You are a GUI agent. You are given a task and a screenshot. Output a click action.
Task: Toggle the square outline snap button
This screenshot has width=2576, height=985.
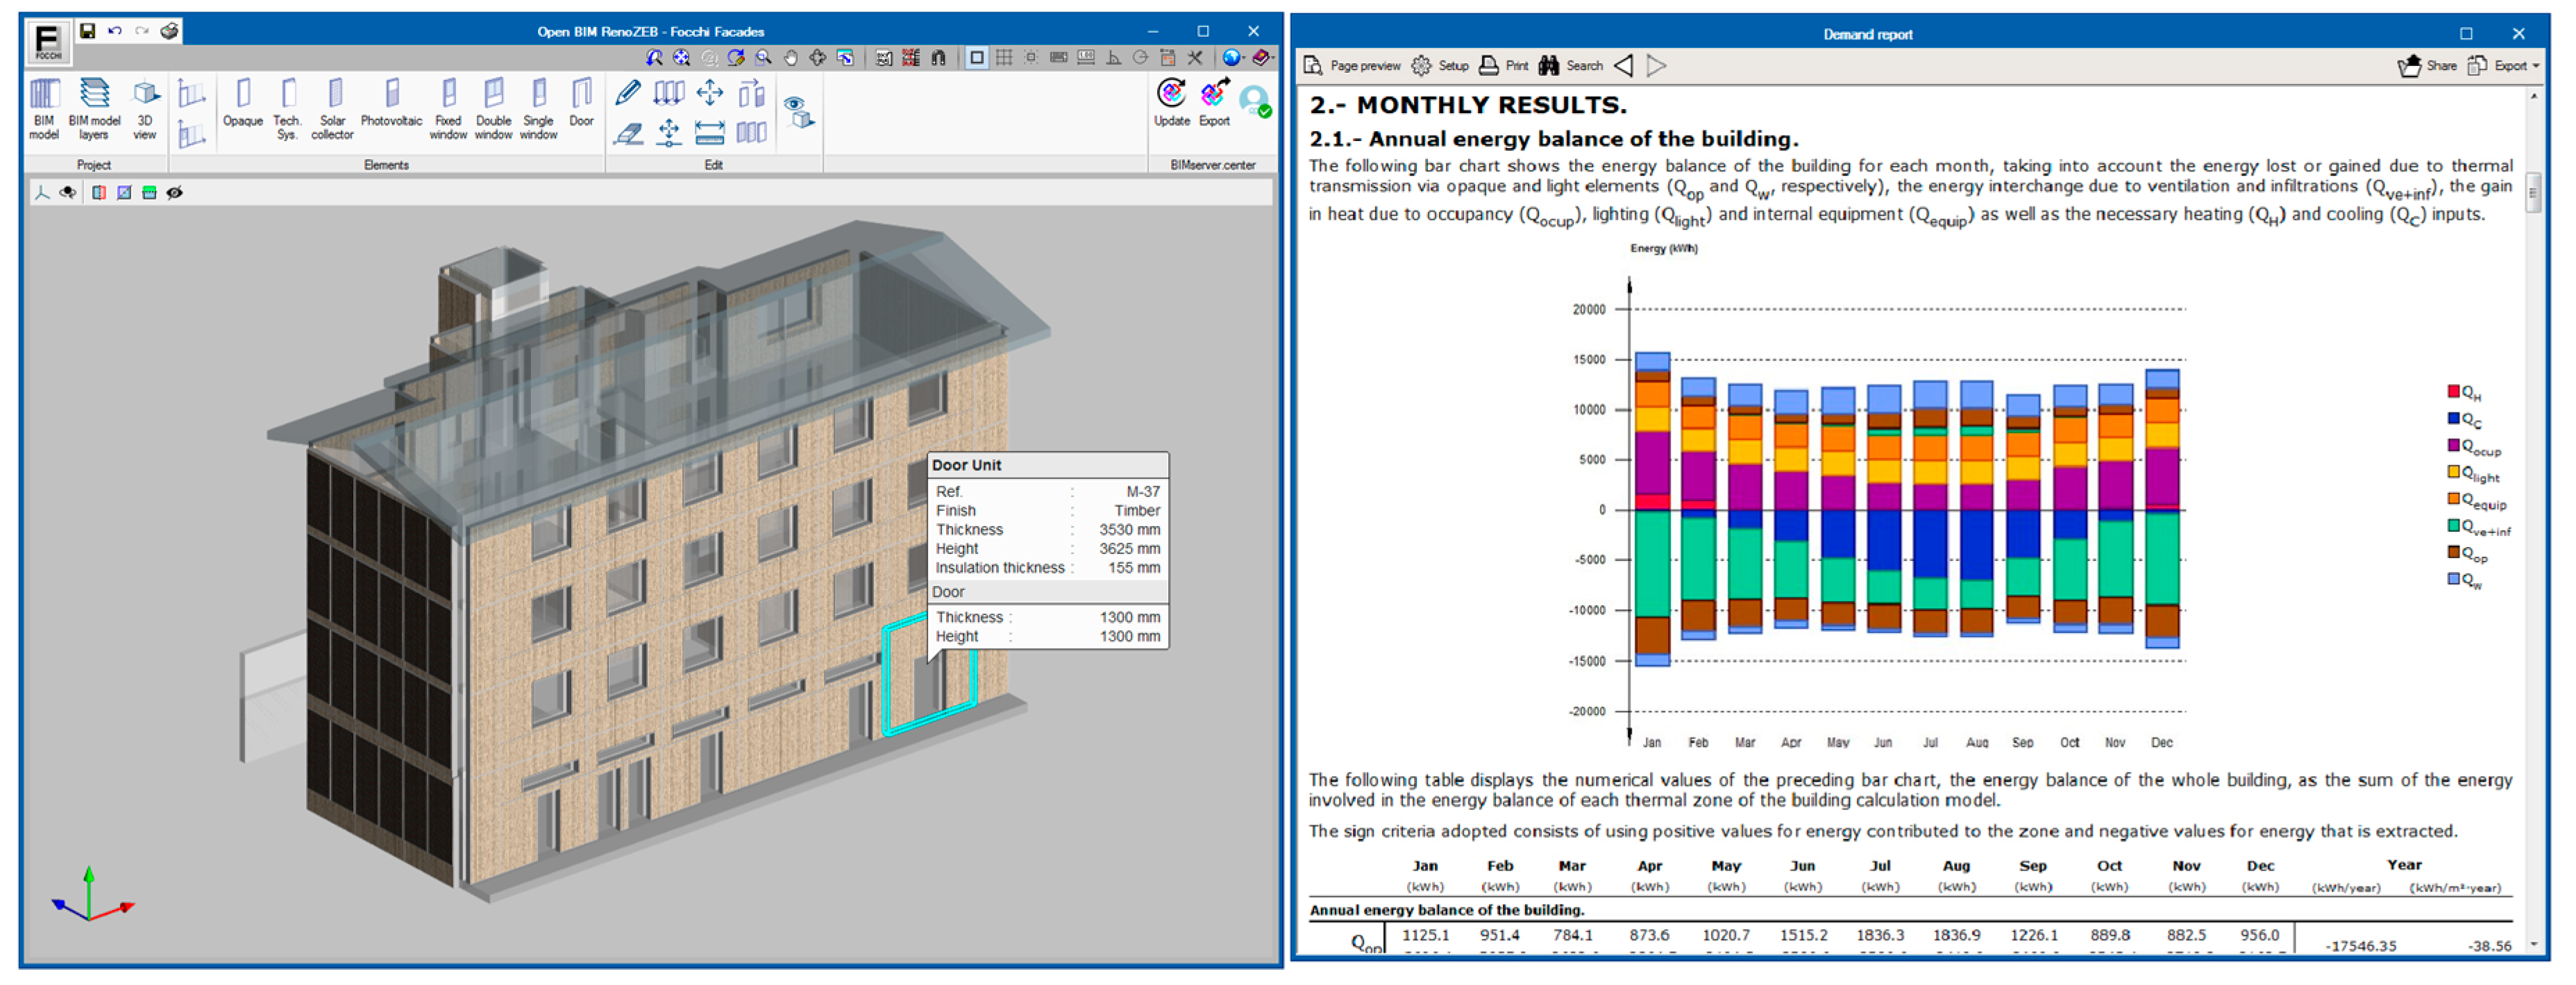click(977, 58)
